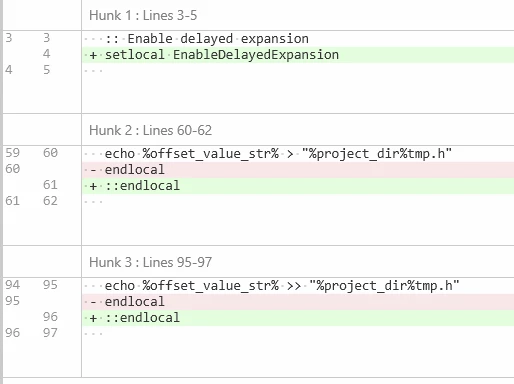The image size is (514, 384).
Task: Click the ':: Enable delayed expansion' line
Action: (298, 39)
